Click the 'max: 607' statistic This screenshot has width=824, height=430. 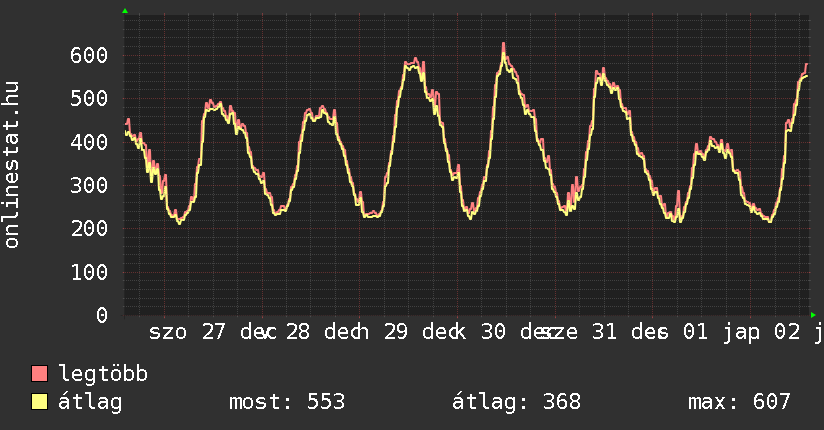(x=739, y=402)
